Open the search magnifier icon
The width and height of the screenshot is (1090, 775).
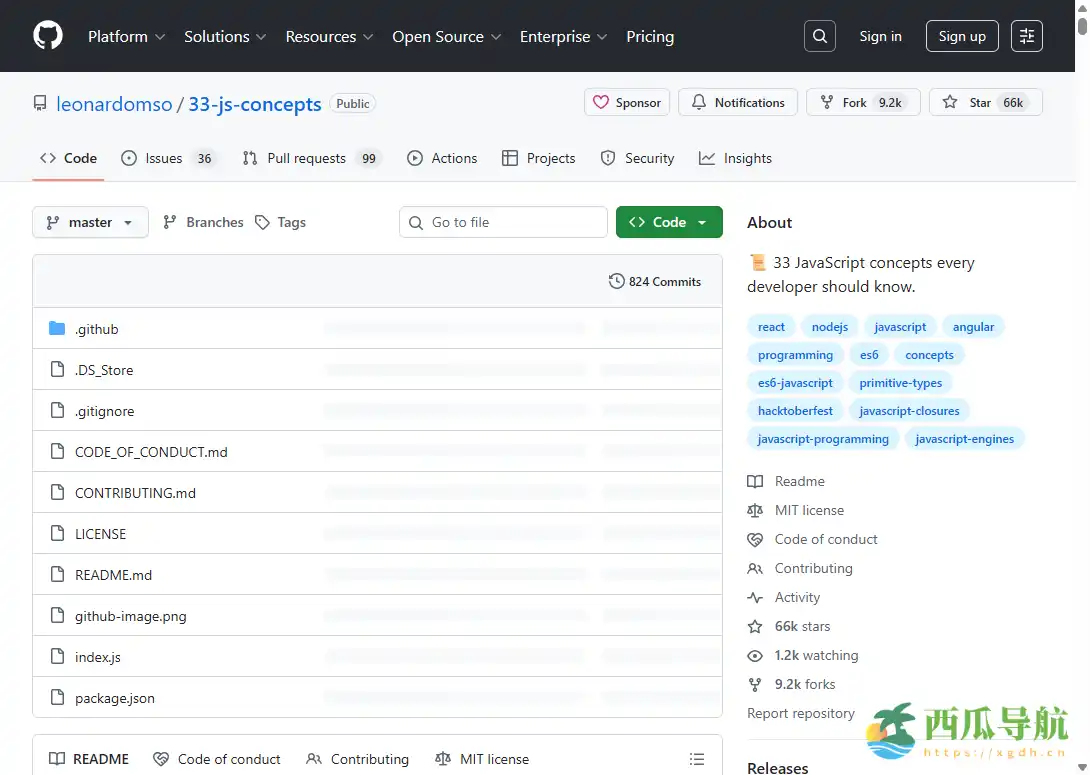click(x=820, y=36)
